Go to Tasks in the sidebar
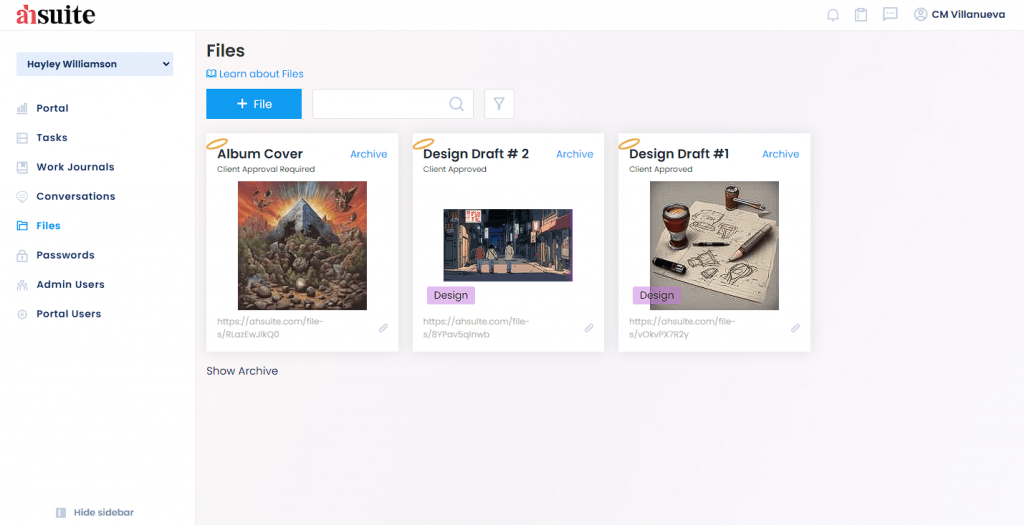 click(52, 138)
